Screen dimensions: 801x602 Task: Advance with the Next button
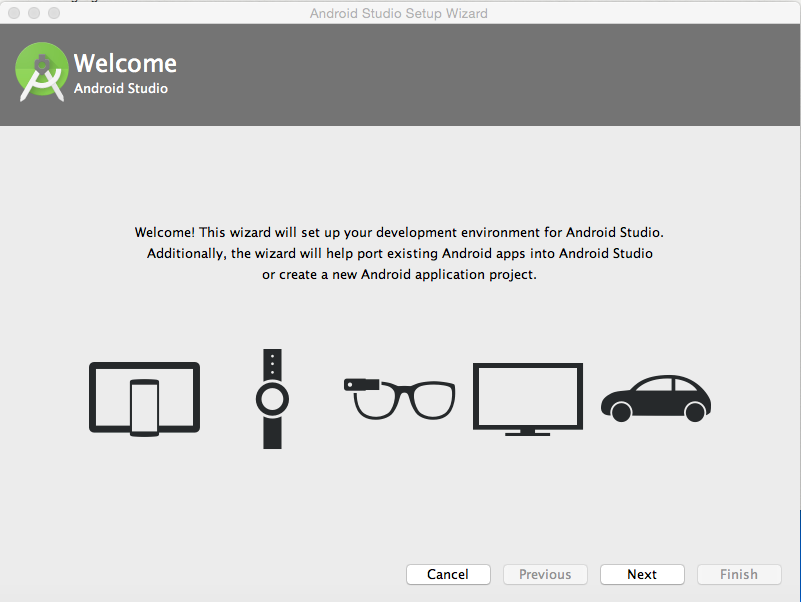point(642,574)
